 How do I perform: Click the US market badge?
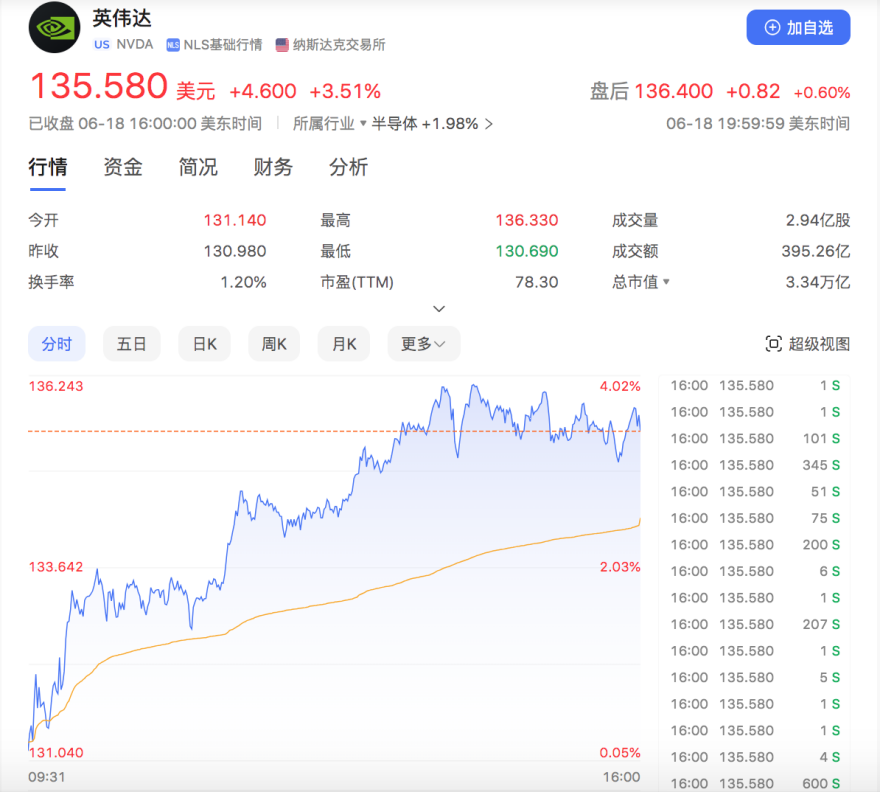[x=100, y=44]
